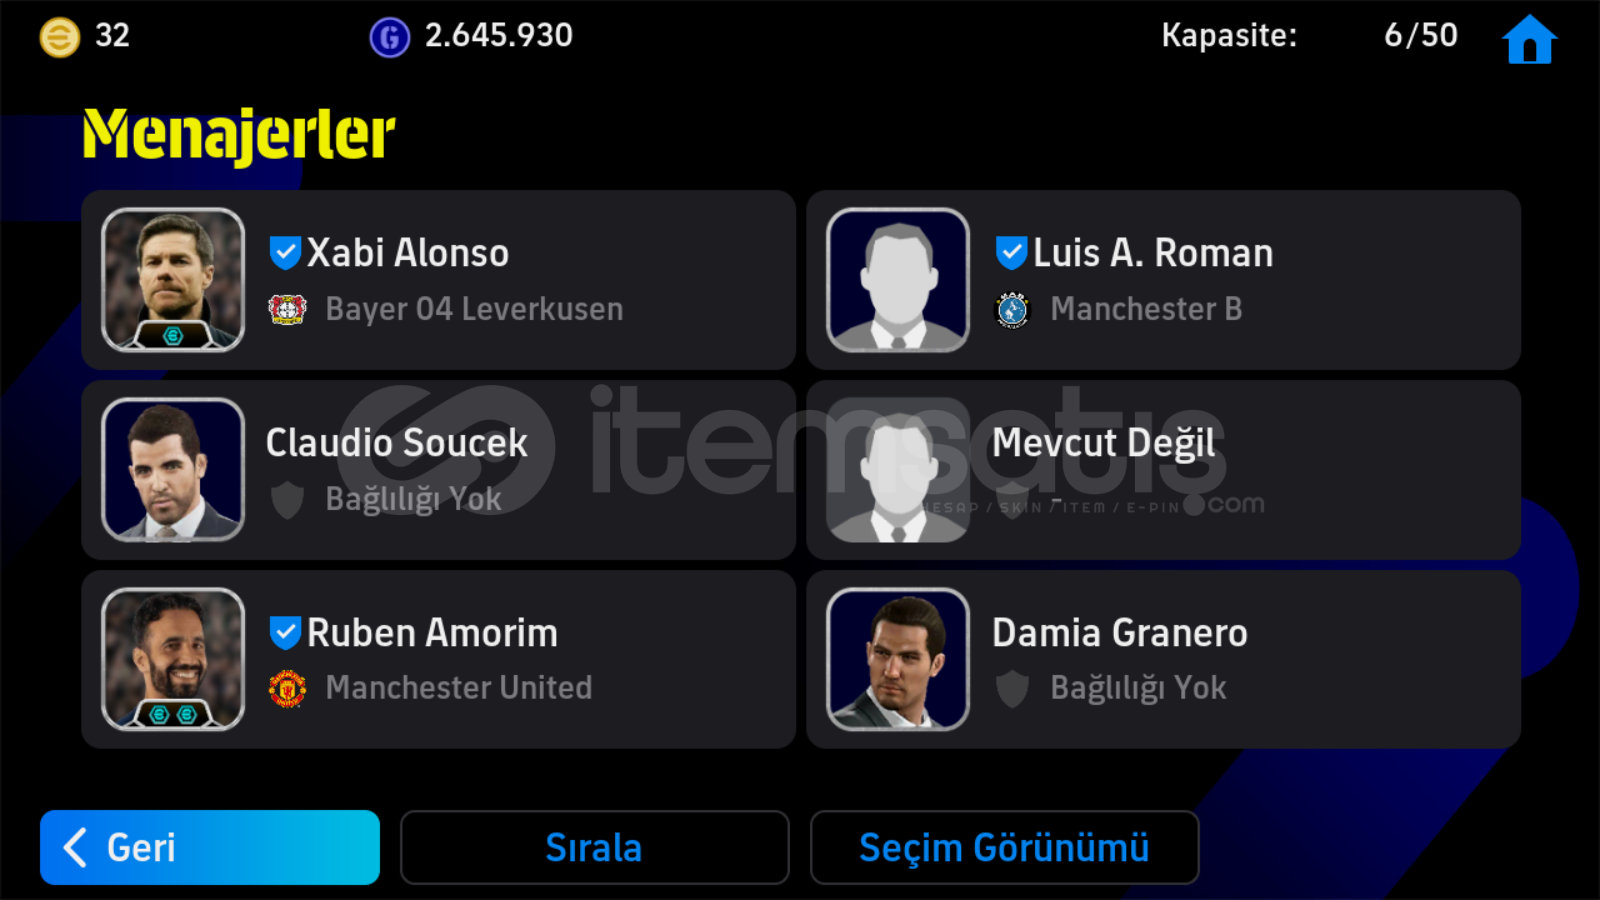This screenshot has width=1600, height=900.
Task: Tap the Manchester B club badge
Action: 1012,310
